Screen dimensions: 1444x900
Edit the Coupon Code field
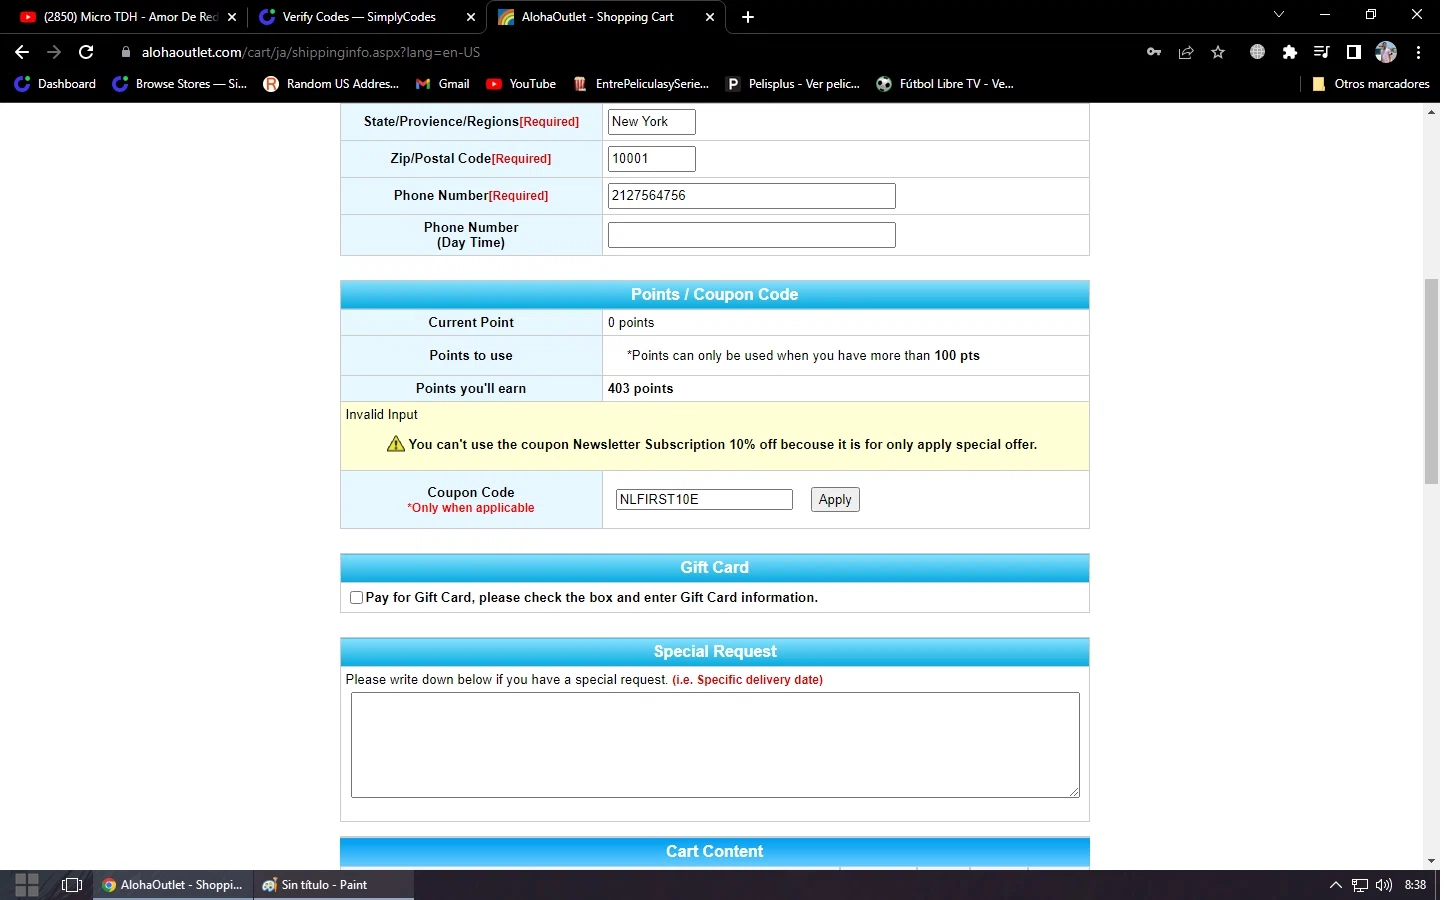[704, 500]
